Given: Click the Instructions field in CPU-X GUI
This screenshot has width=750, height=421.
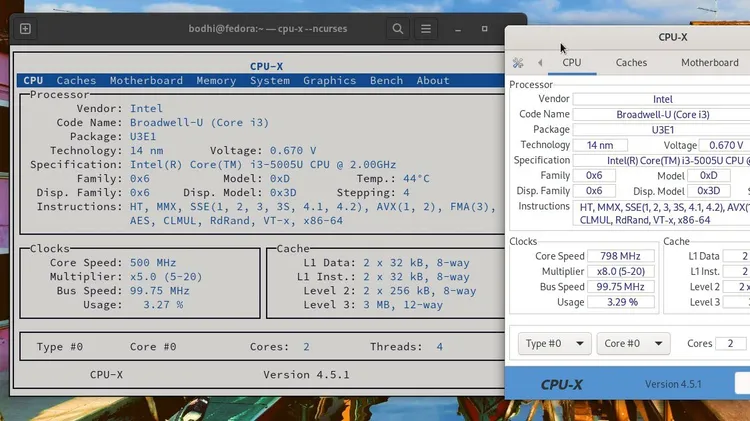Looking at the screenshot, I should click(x=662, y=213).
